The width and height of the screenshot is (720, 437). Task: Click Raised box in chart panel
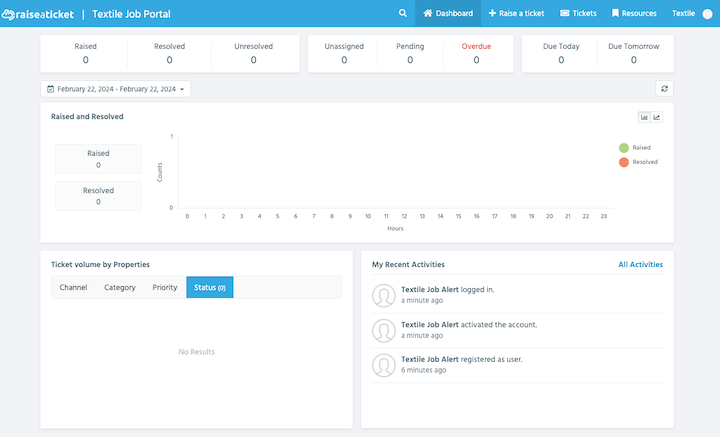98,159
